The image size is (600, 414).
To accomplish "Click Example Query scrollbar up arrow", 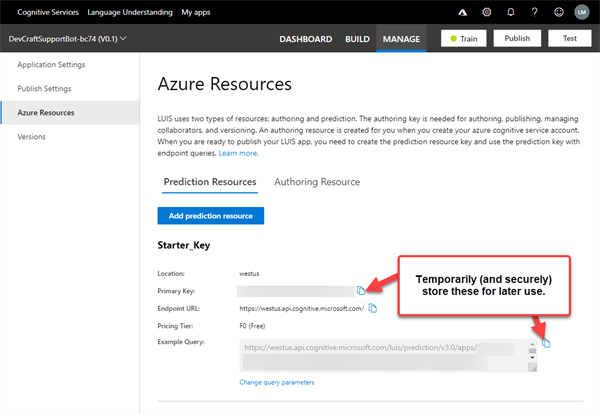I will click(x=532, y=344).
